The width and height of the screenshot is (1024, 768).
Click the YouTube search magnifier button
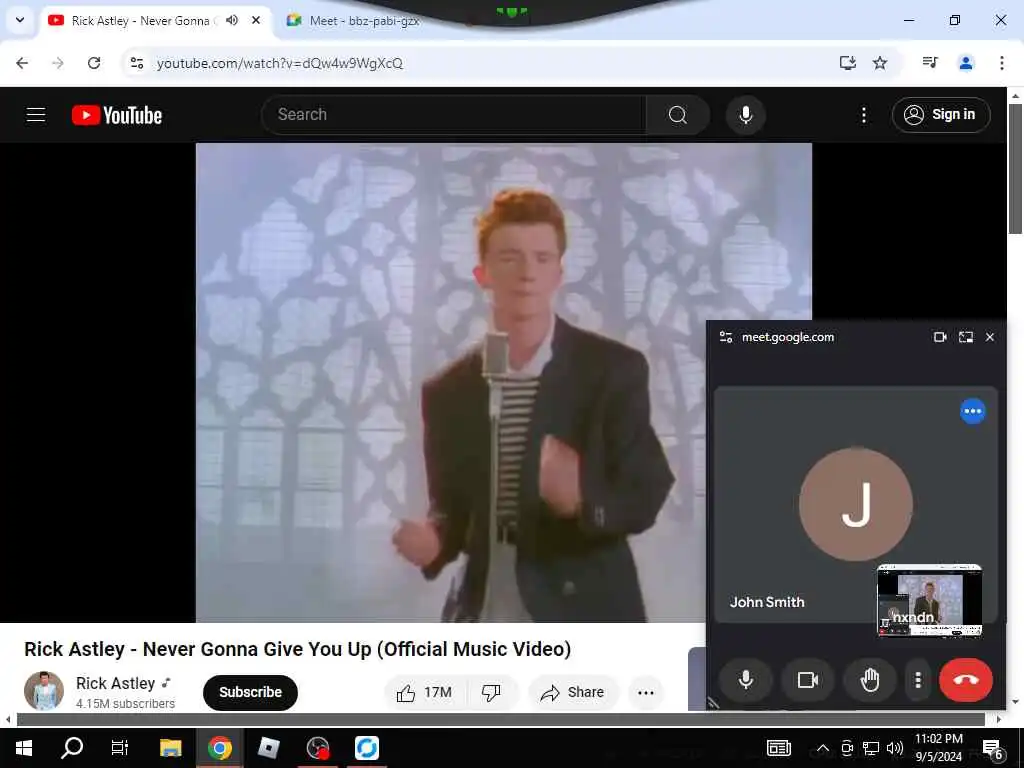pos(677,115)
